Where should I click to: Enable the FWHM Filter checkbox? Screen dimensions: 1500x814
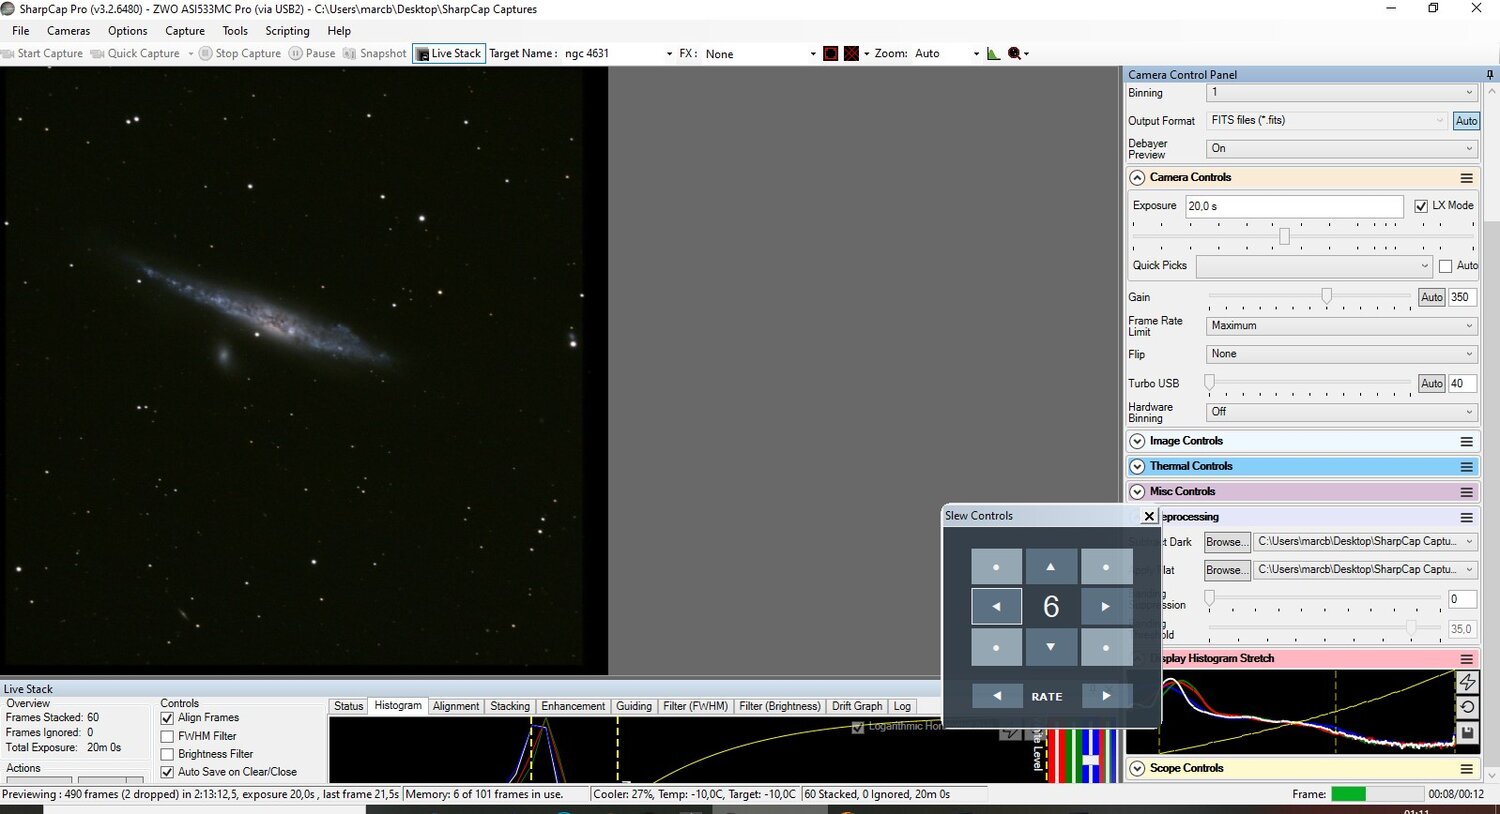point(167,736)
